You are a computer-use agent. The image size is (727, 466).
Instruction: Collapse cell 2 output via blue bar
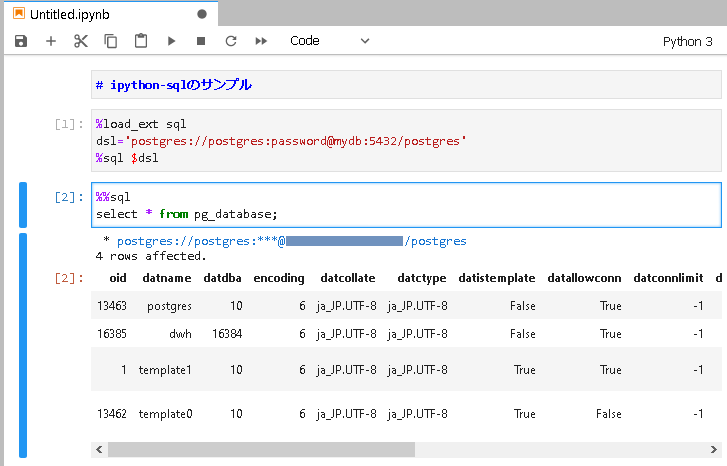[x=23, y=345]
